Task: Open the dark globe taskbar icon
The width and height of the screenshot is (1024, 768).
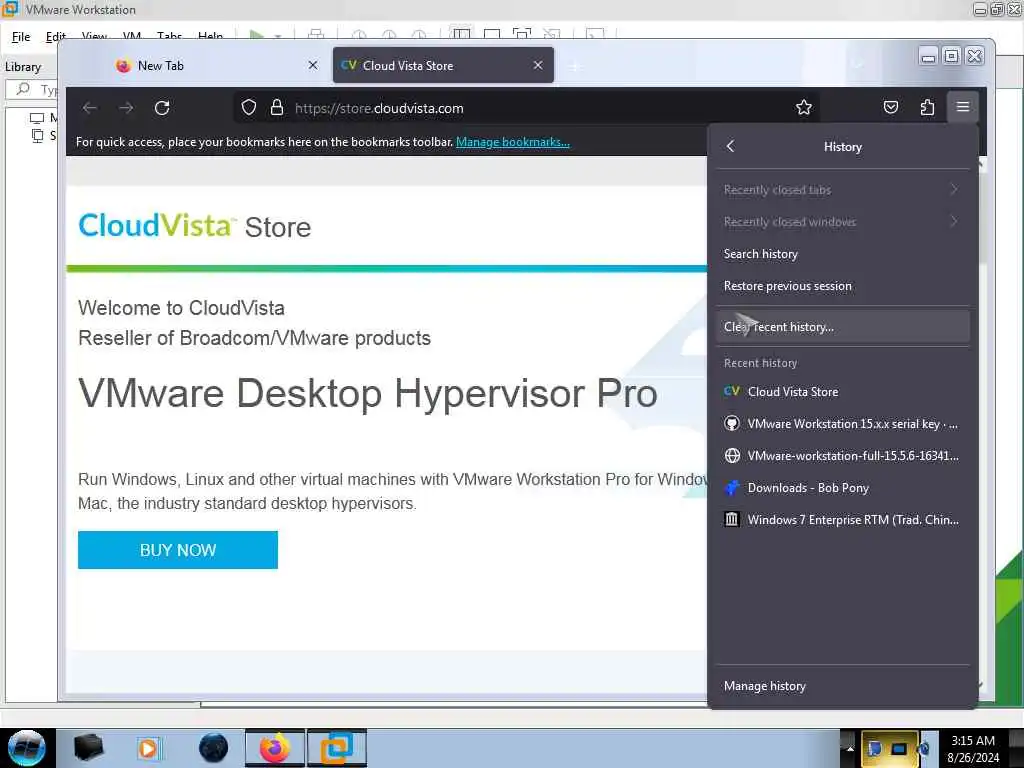Action: (214, 748)
